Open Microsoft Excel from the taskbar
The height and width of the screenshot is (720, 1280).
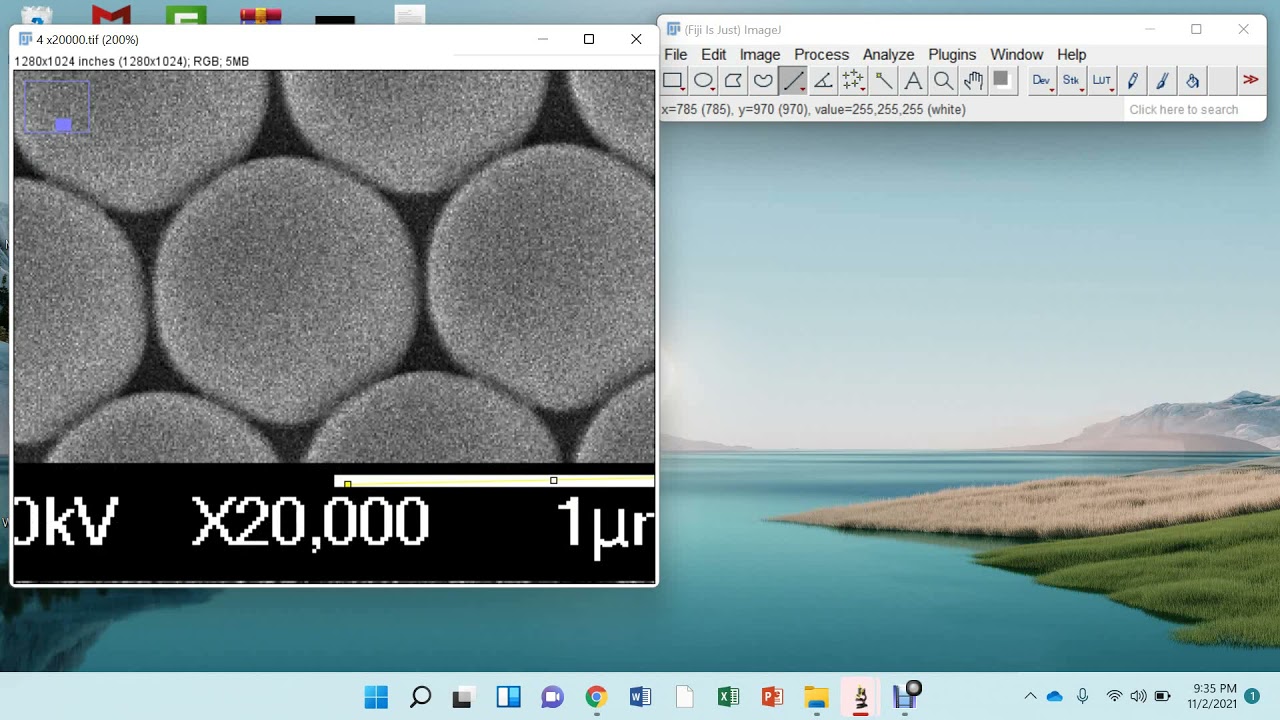728,697
